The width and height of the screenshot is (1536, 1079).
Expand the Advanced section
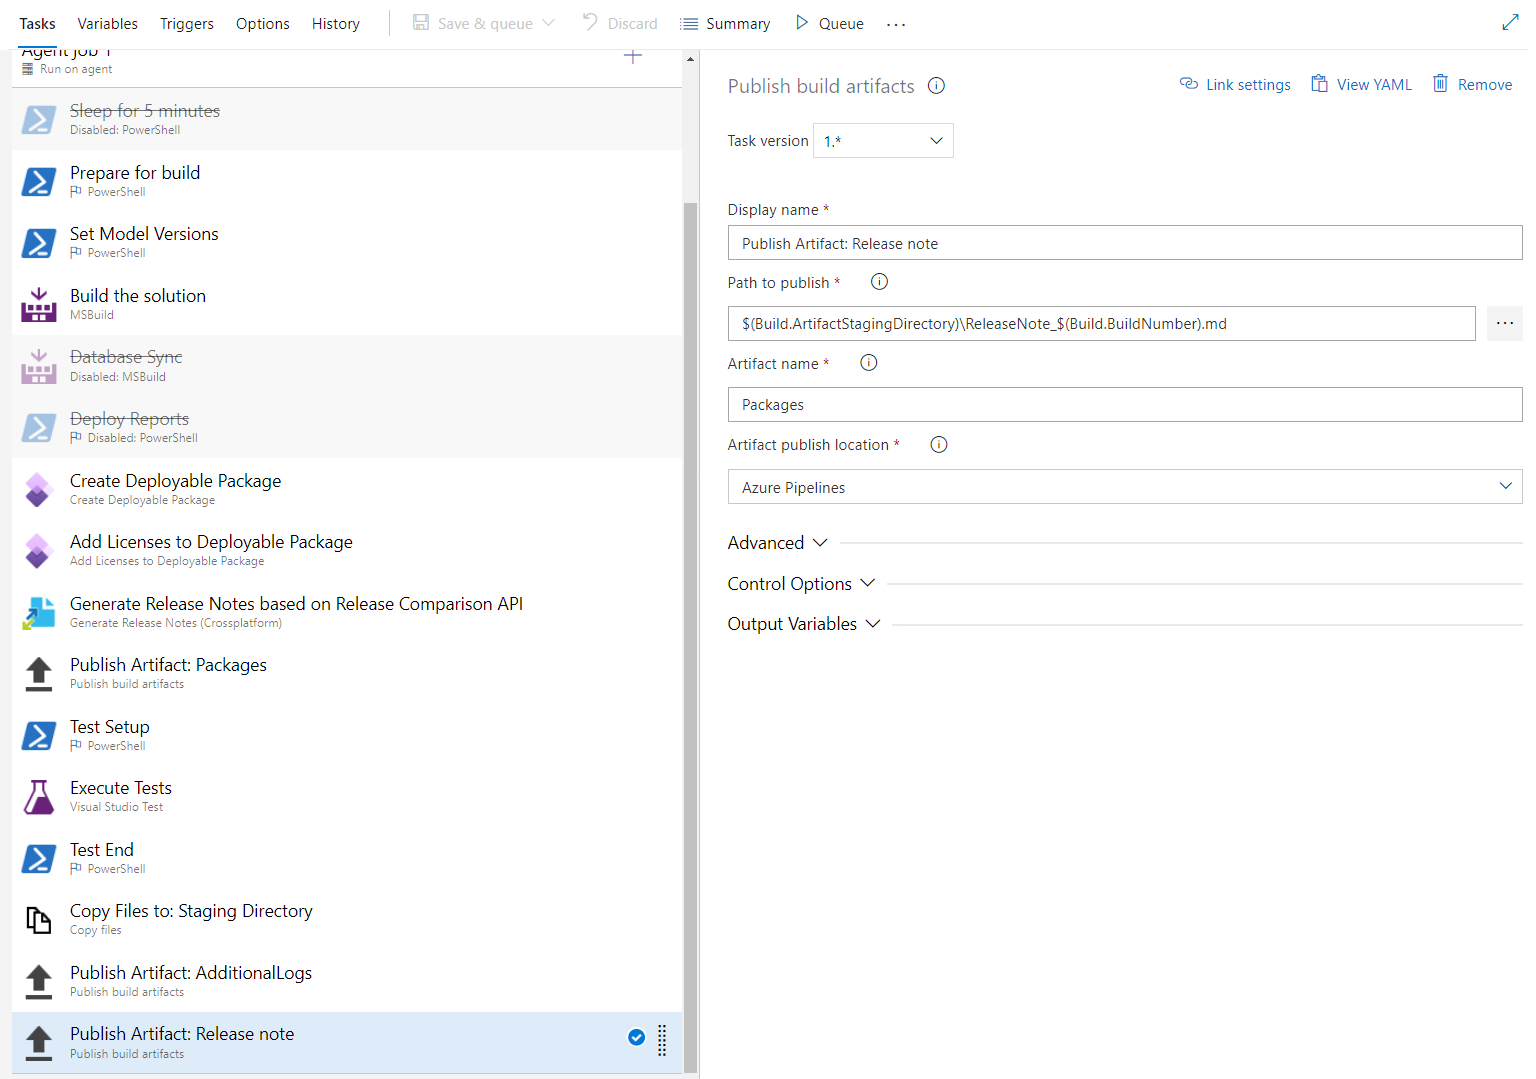coord(778,542)
